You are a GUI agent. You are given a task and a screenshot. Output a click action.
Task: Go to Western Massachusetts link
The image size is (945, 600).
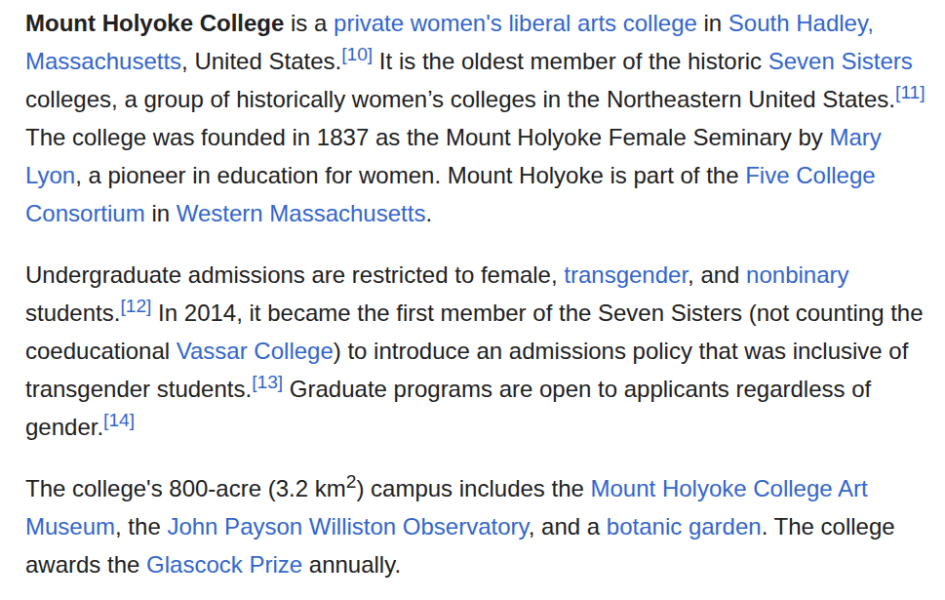(301, 214)
